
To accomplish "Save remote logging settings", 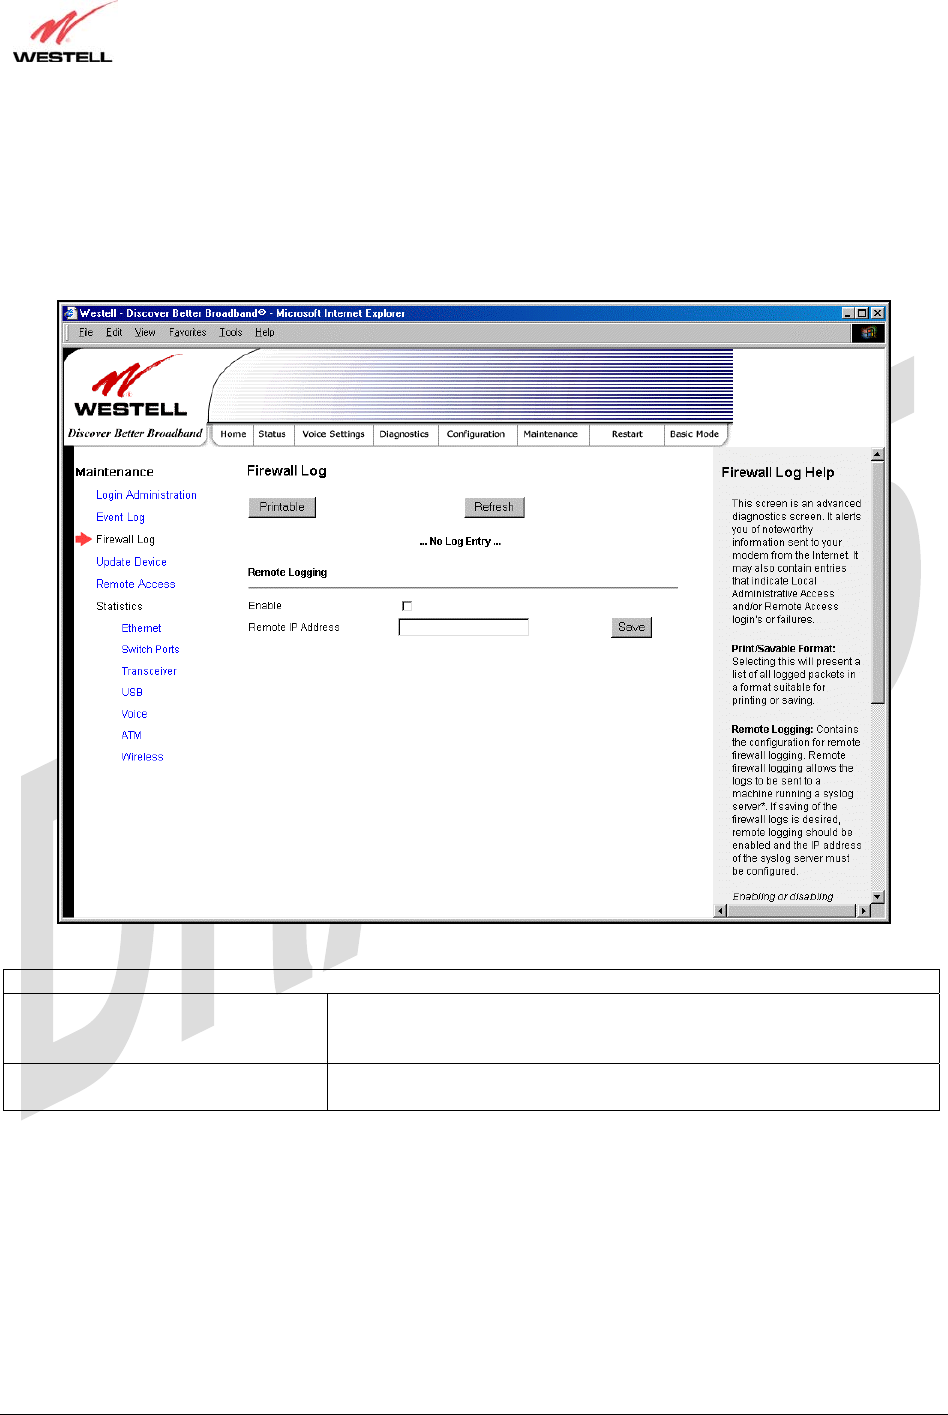I will 632,627.
